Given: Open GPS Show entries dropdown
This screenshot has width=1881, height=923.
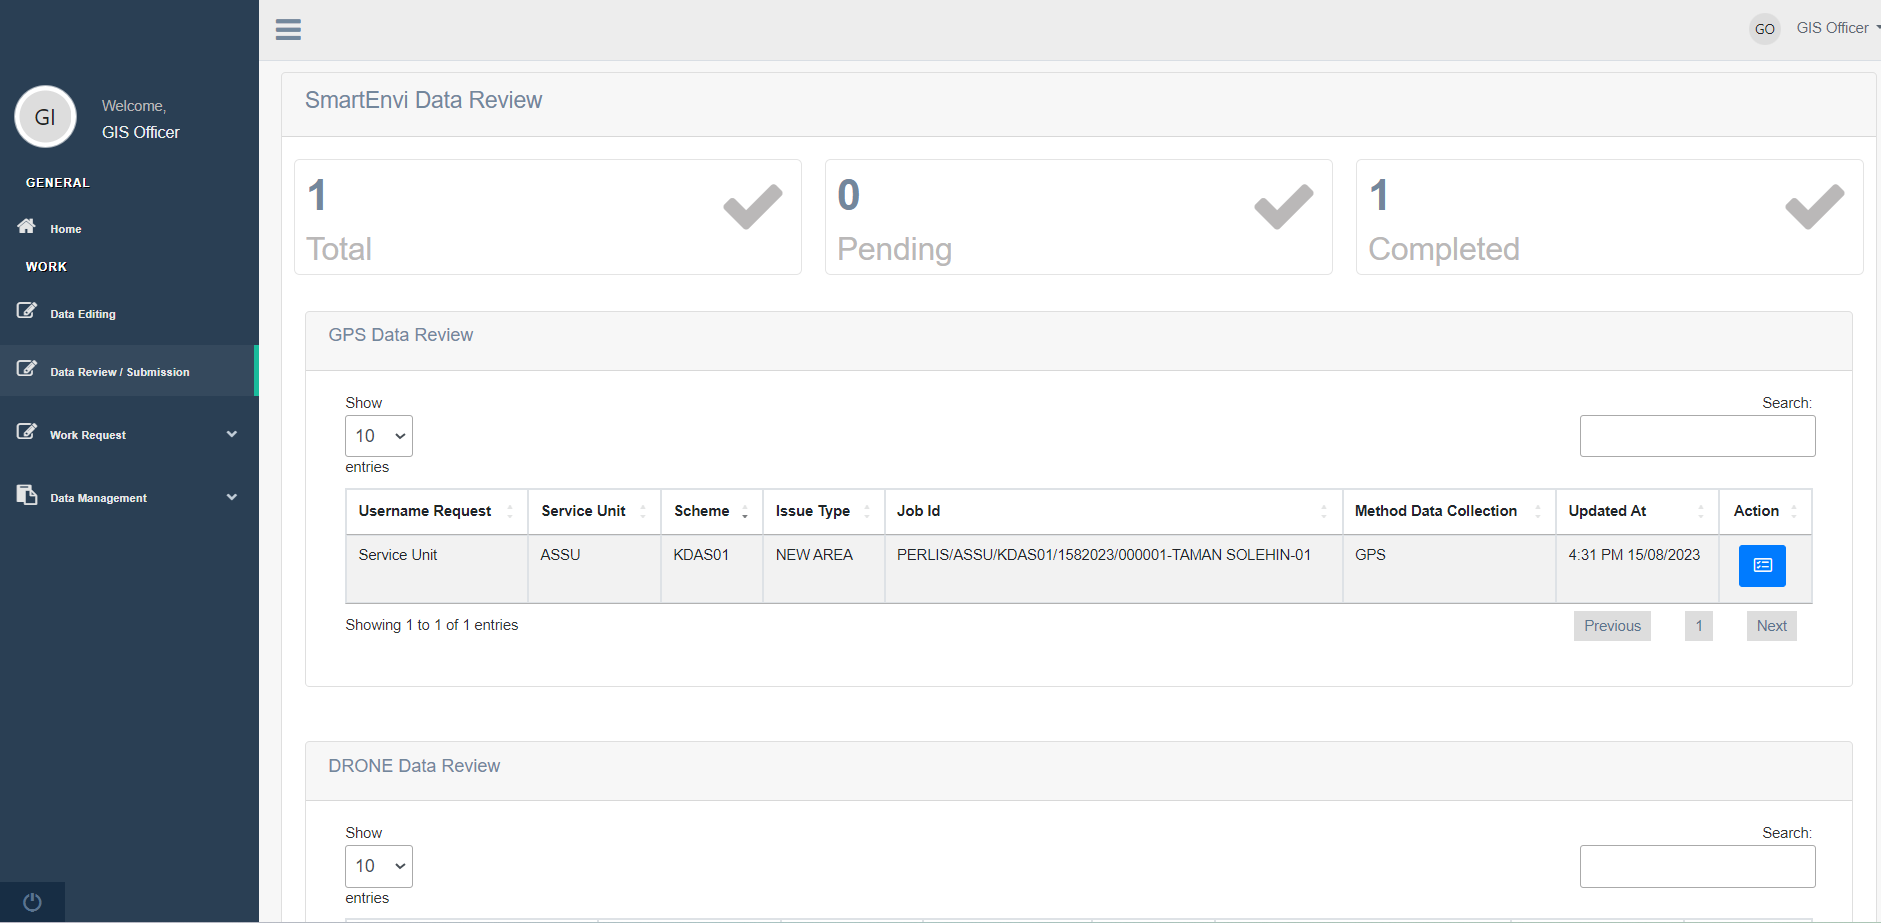Looking at the screenshot, I should 379,436.
